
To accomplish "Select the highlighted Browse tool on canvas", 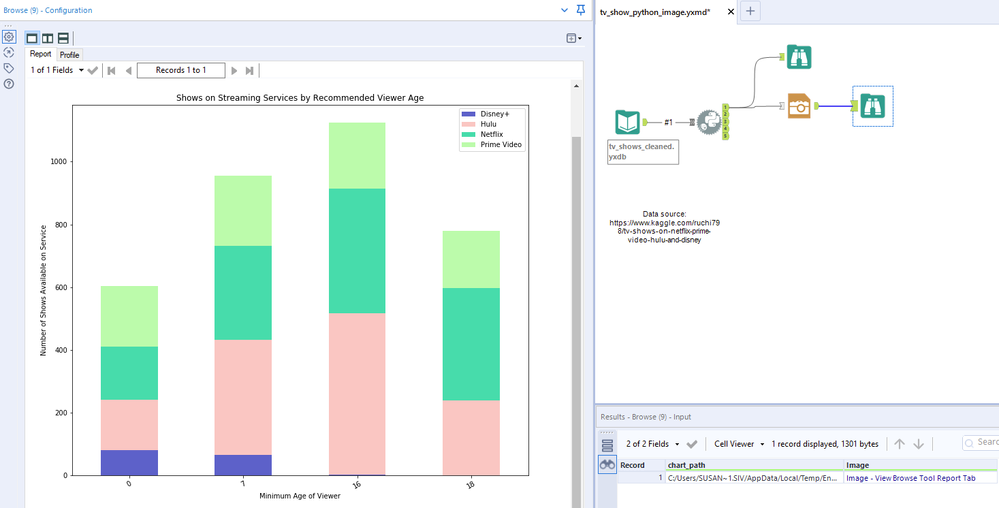I will pyautogui.click(x=873, y=106).
